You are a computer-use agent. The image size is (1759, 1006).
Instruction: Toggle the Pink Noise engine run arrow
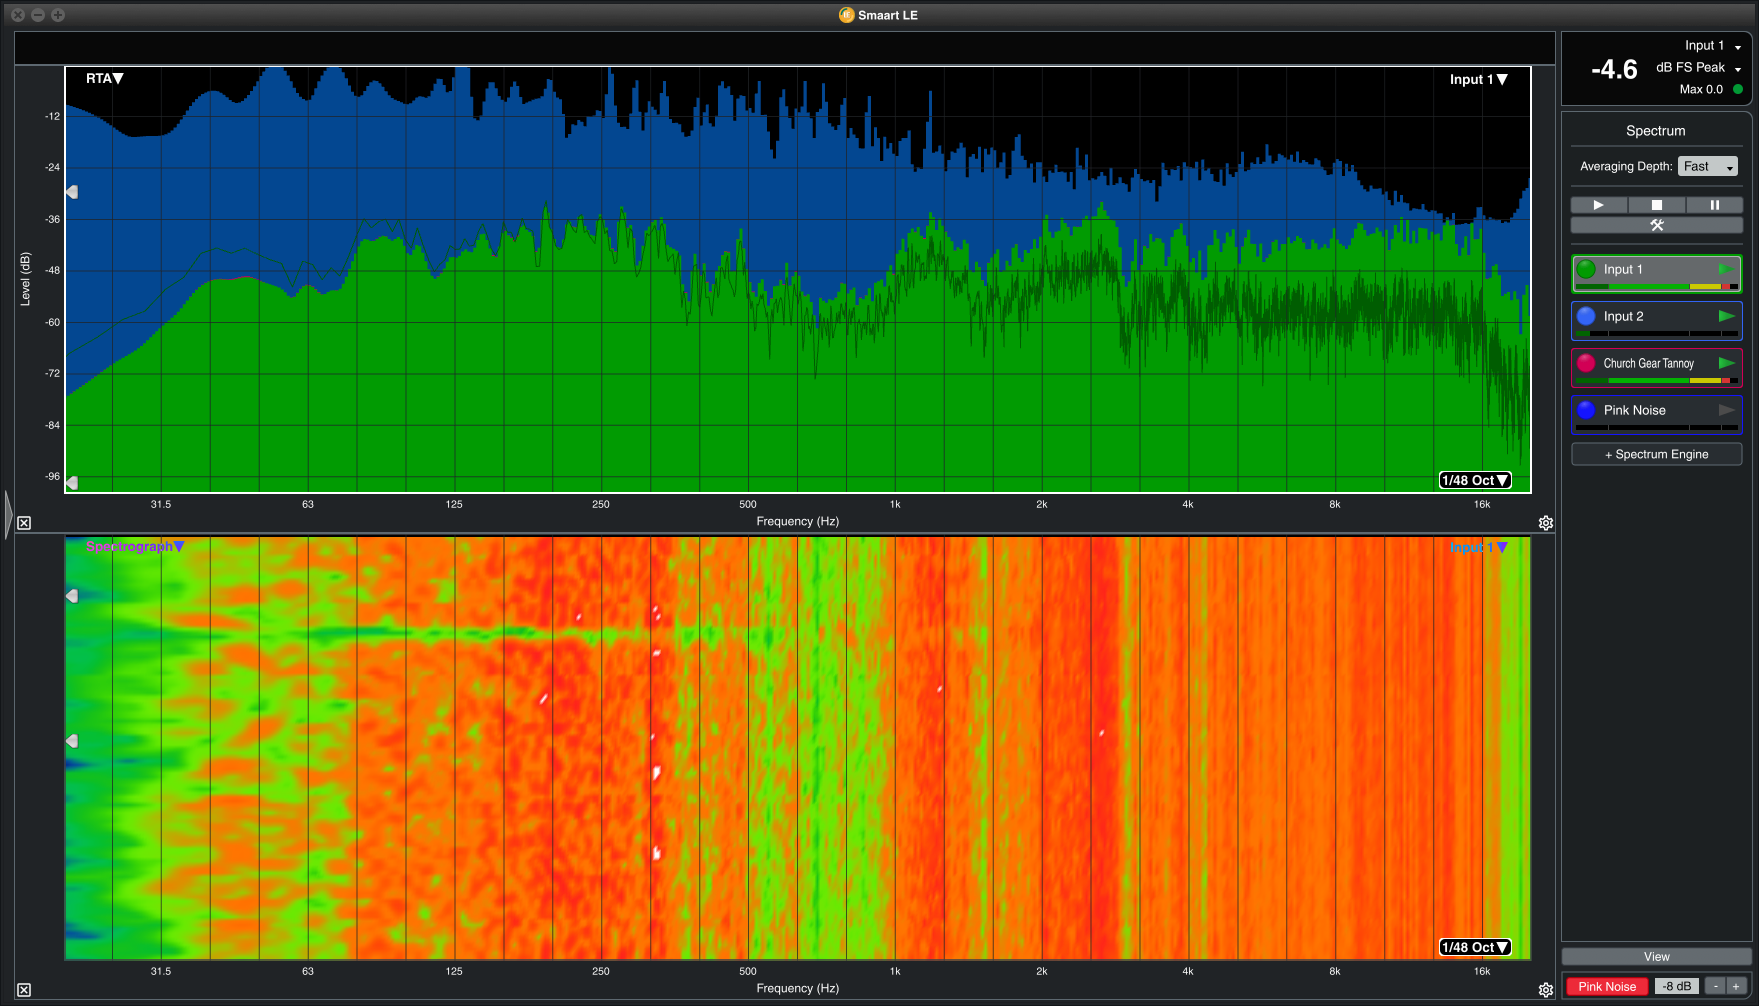click(x=1726, y=410)
